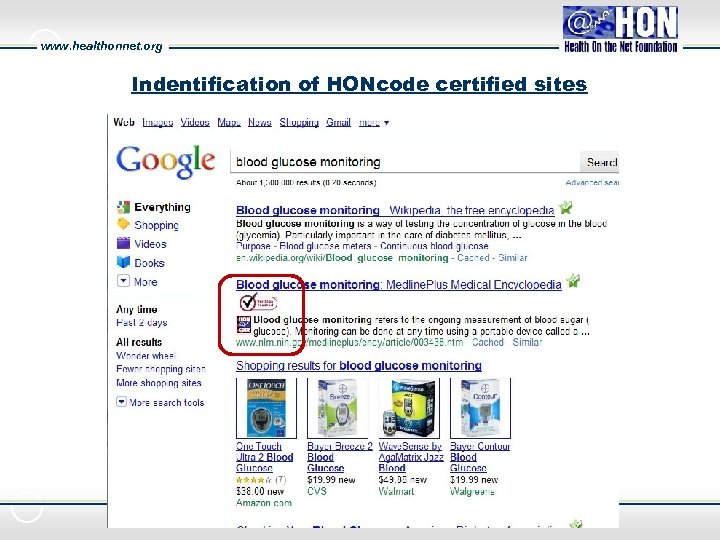Click Cached link under the MedlinePlus result

point(488,342)
